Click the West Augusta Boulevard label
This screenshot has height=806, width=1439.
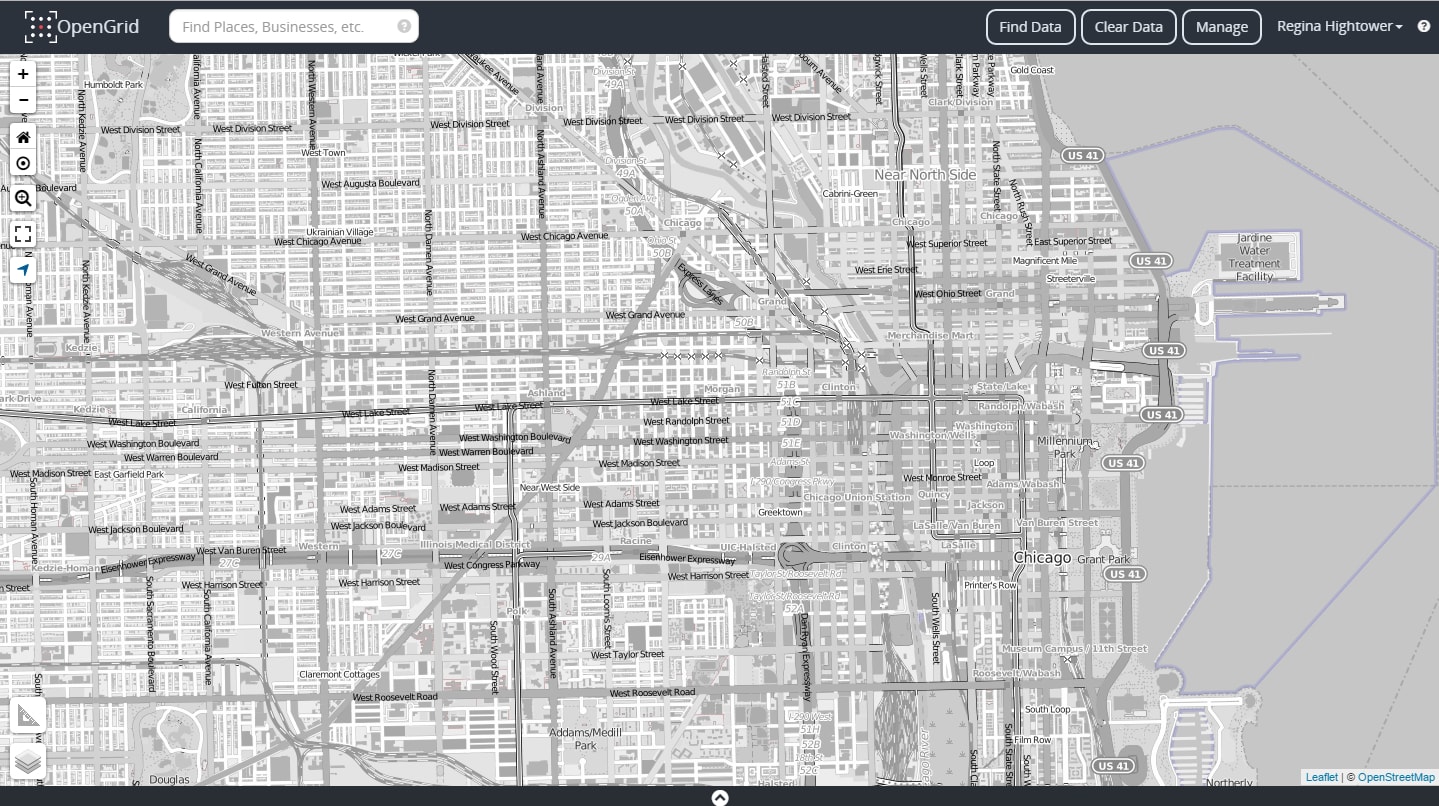coord(370,184)
